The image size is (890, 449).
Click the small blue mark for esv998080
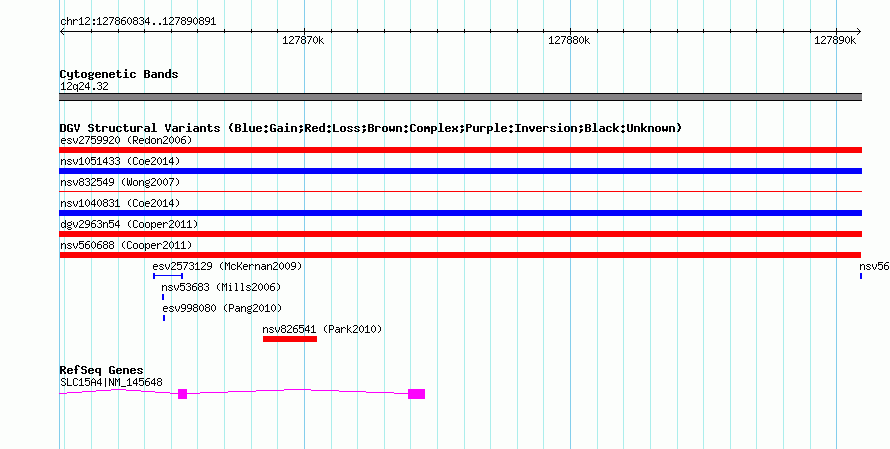click(164, 318)
